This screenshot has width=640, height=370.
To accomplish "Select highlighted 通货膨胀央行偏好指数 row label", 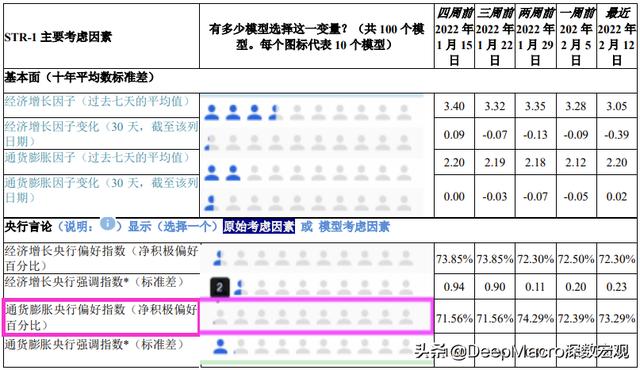I will coord(101,317).
